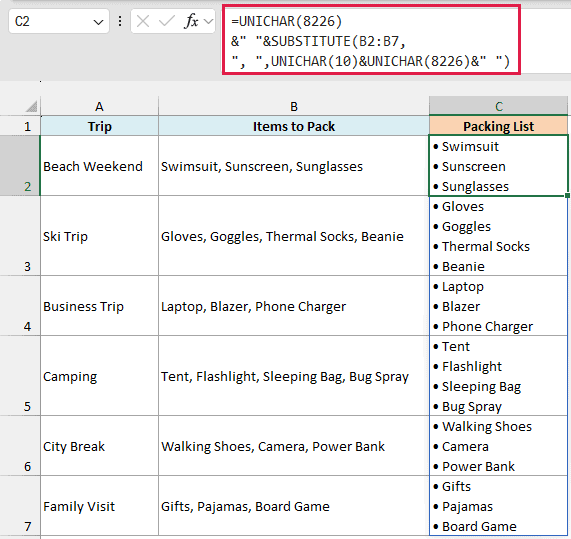Select the Ski Trip cell

tap(99, 236)
